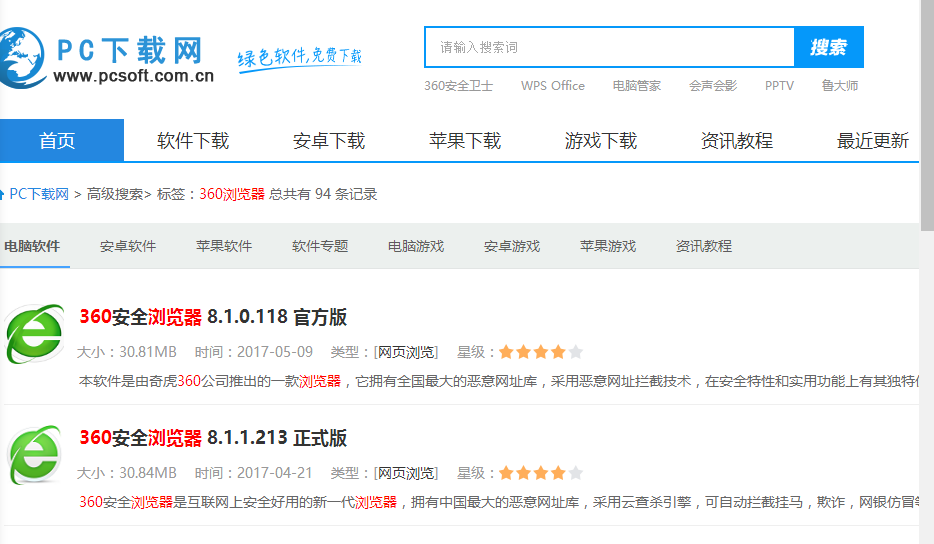The image size is (934, 544).
Task: Open the 最近更新 navigation item
Action: (x=873, y=141)
